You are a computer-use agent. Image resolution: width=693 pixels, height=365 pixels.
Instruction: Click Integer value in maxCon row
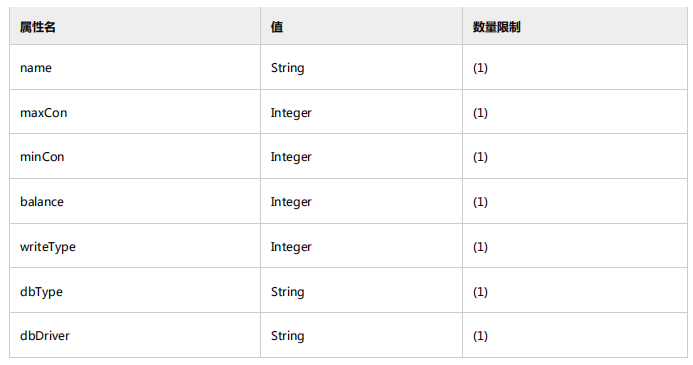(291, 113)
